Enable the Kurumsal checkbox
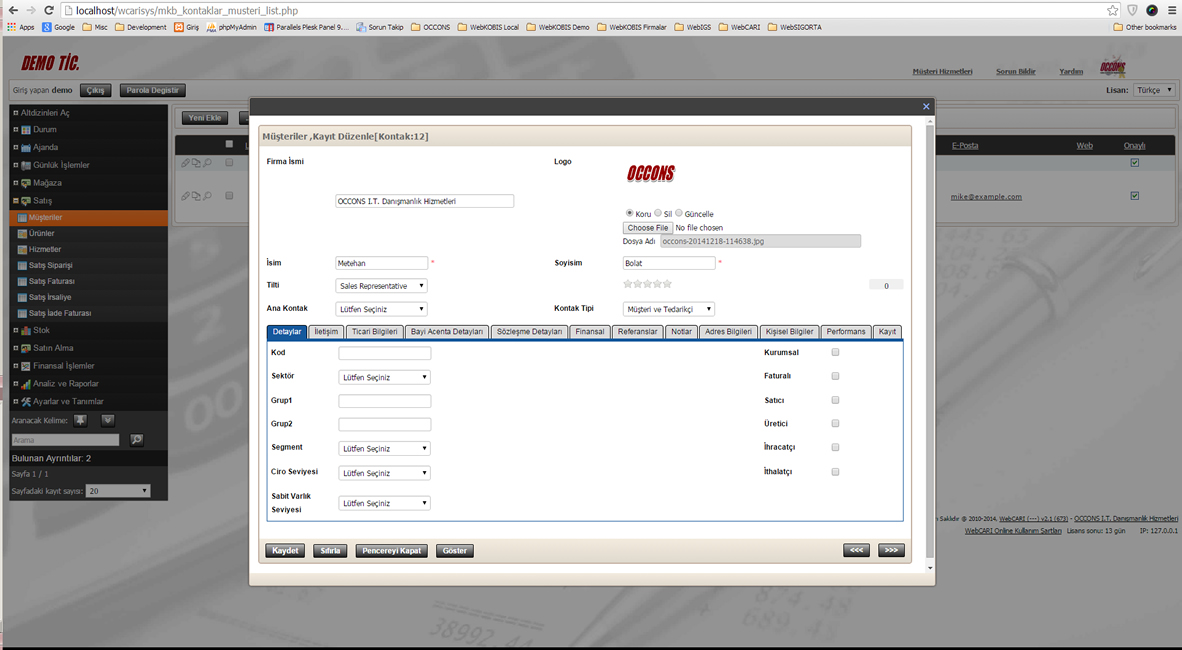This screenshot has height=650, width=1182. pyautogui.click(x=835, y=352)
